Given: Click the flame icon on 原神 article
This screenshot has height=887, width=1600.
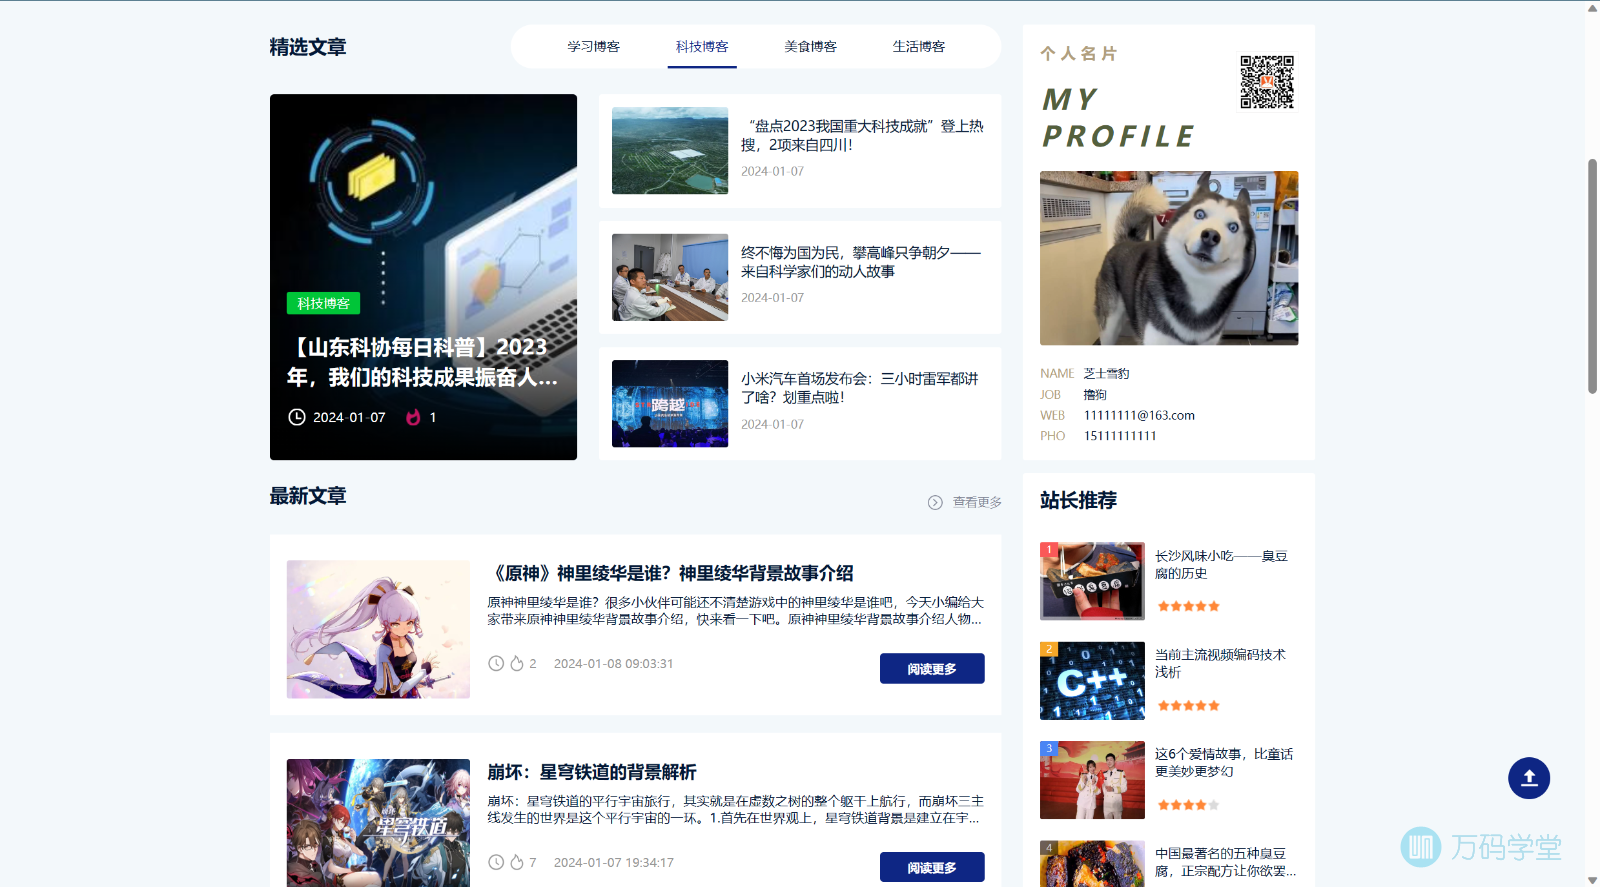Looking at the screenshot, I should [x=517, y=664].
